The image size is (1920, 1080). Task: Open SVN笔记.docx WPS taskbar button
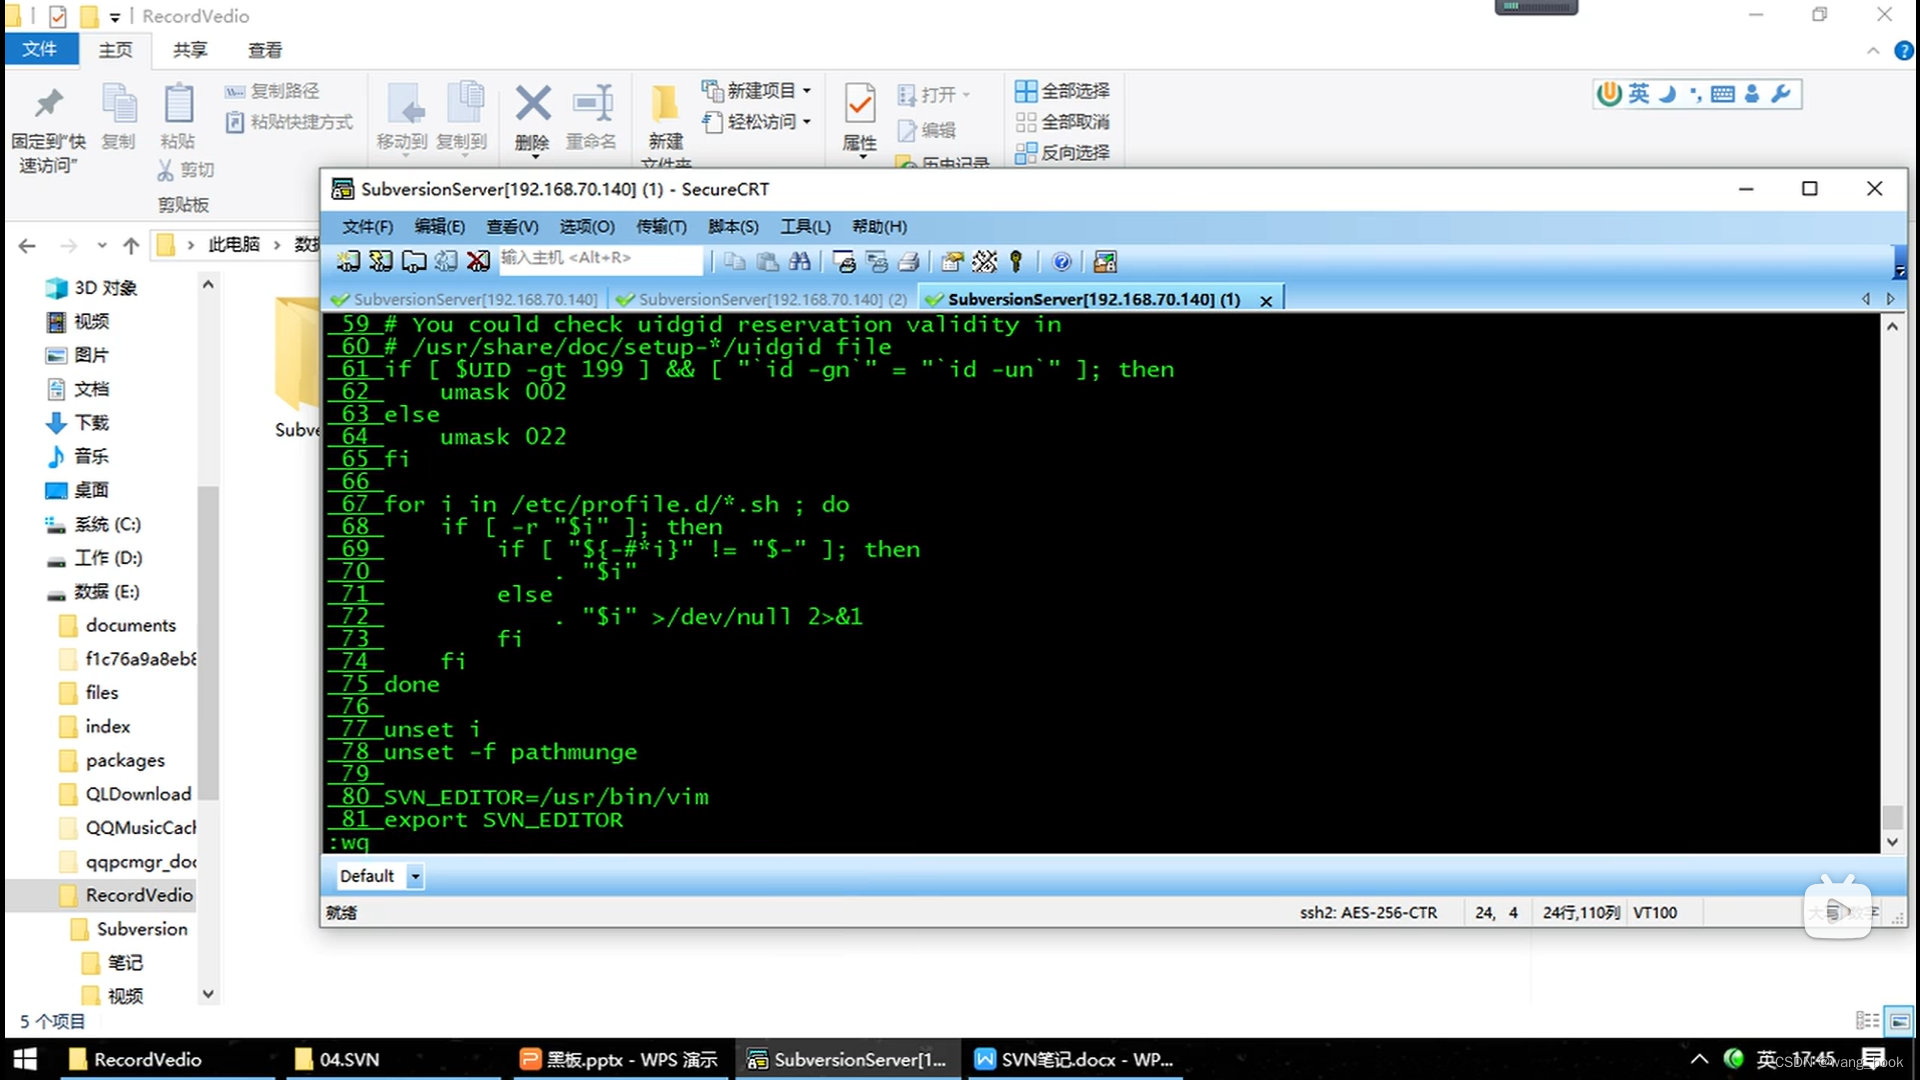[x=1074, y=1059]
